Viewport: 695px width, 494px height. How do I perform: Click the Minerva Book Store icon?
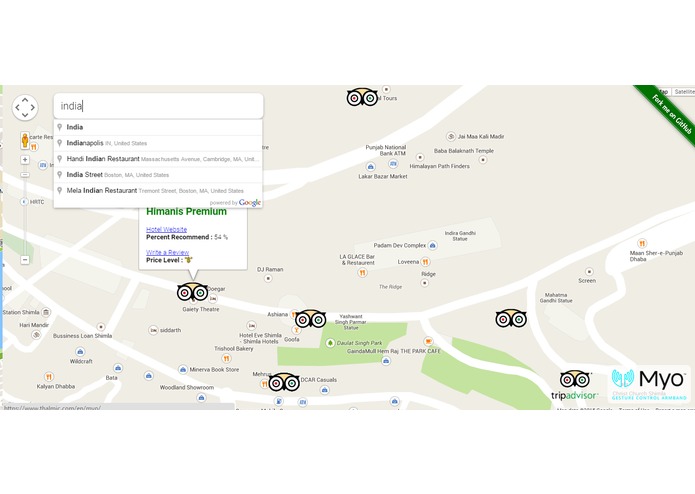(183, 370)
